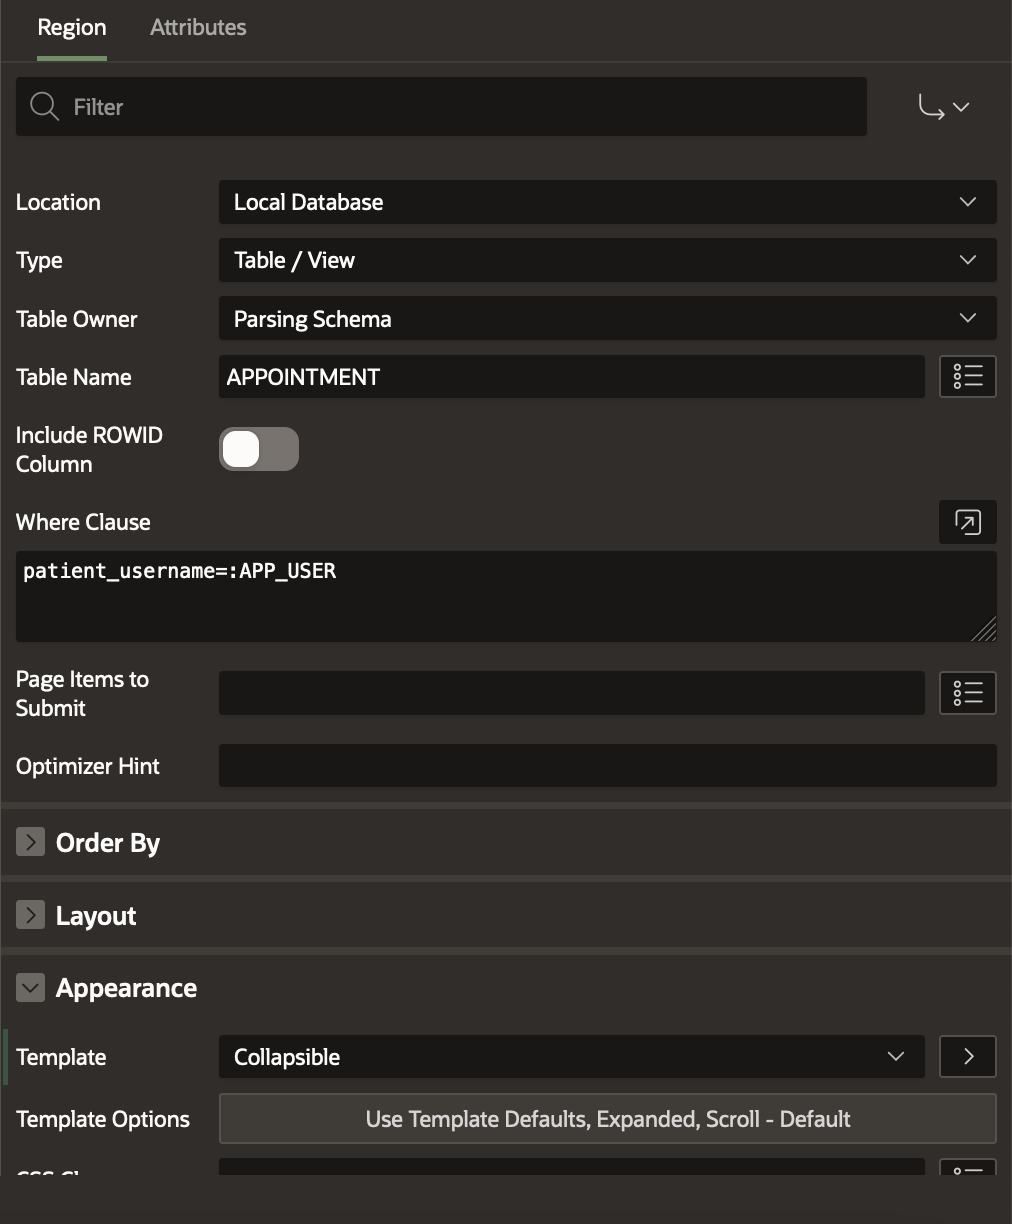This screenshot has width=1012, height=1224.
Task: Open the Type dropdown
Action: 607,260
